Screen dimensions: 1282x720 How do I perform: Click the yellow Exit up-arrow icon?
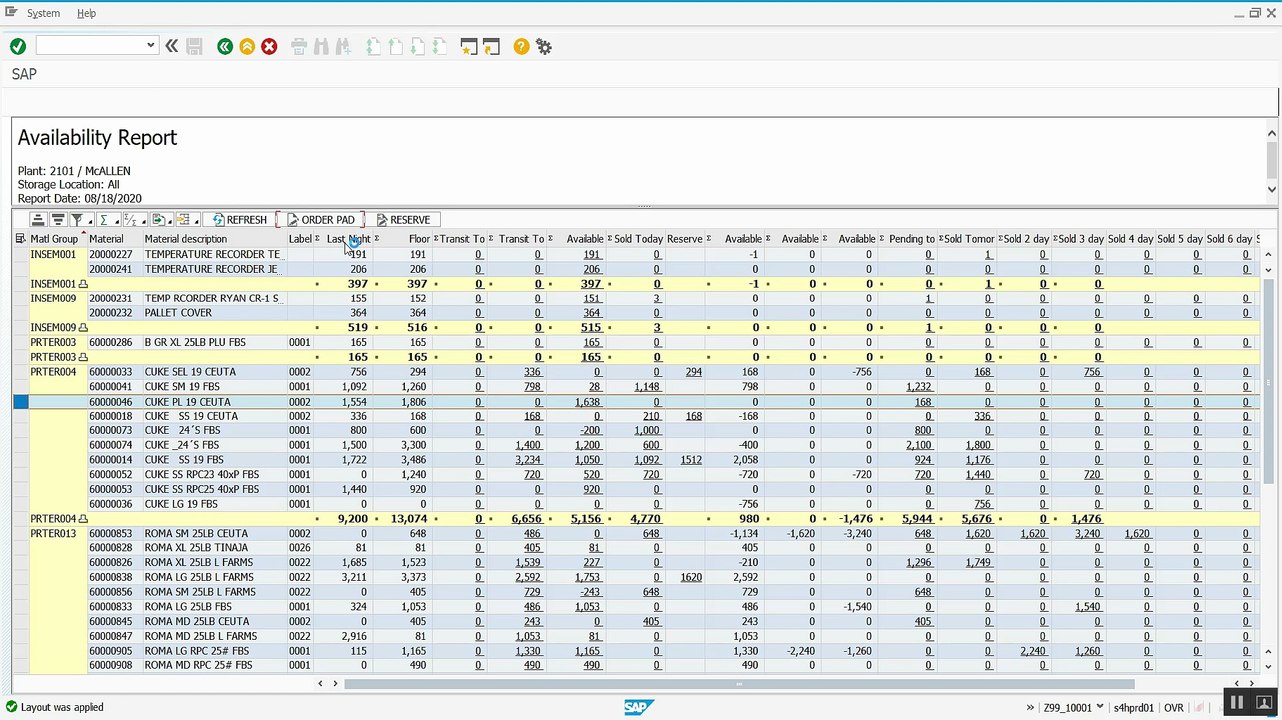pos(247,46)
